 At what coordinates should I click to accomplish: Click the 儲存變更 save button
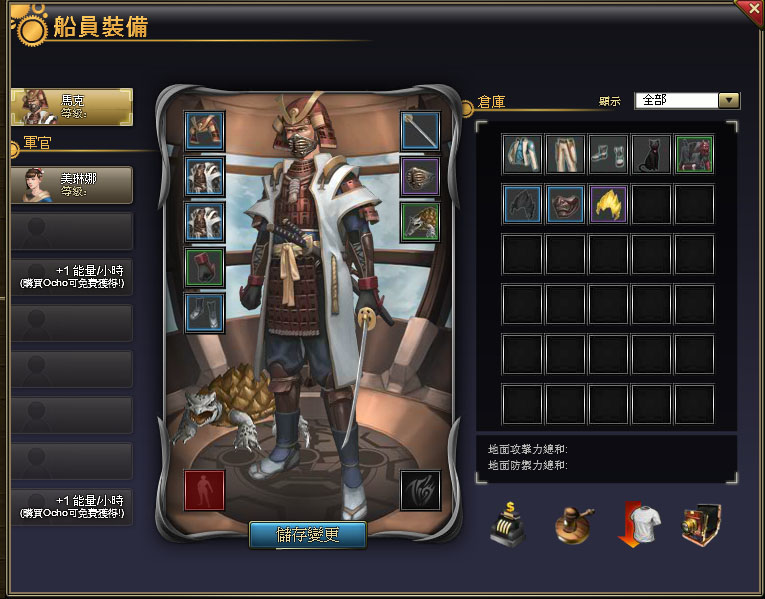(308, 535)
